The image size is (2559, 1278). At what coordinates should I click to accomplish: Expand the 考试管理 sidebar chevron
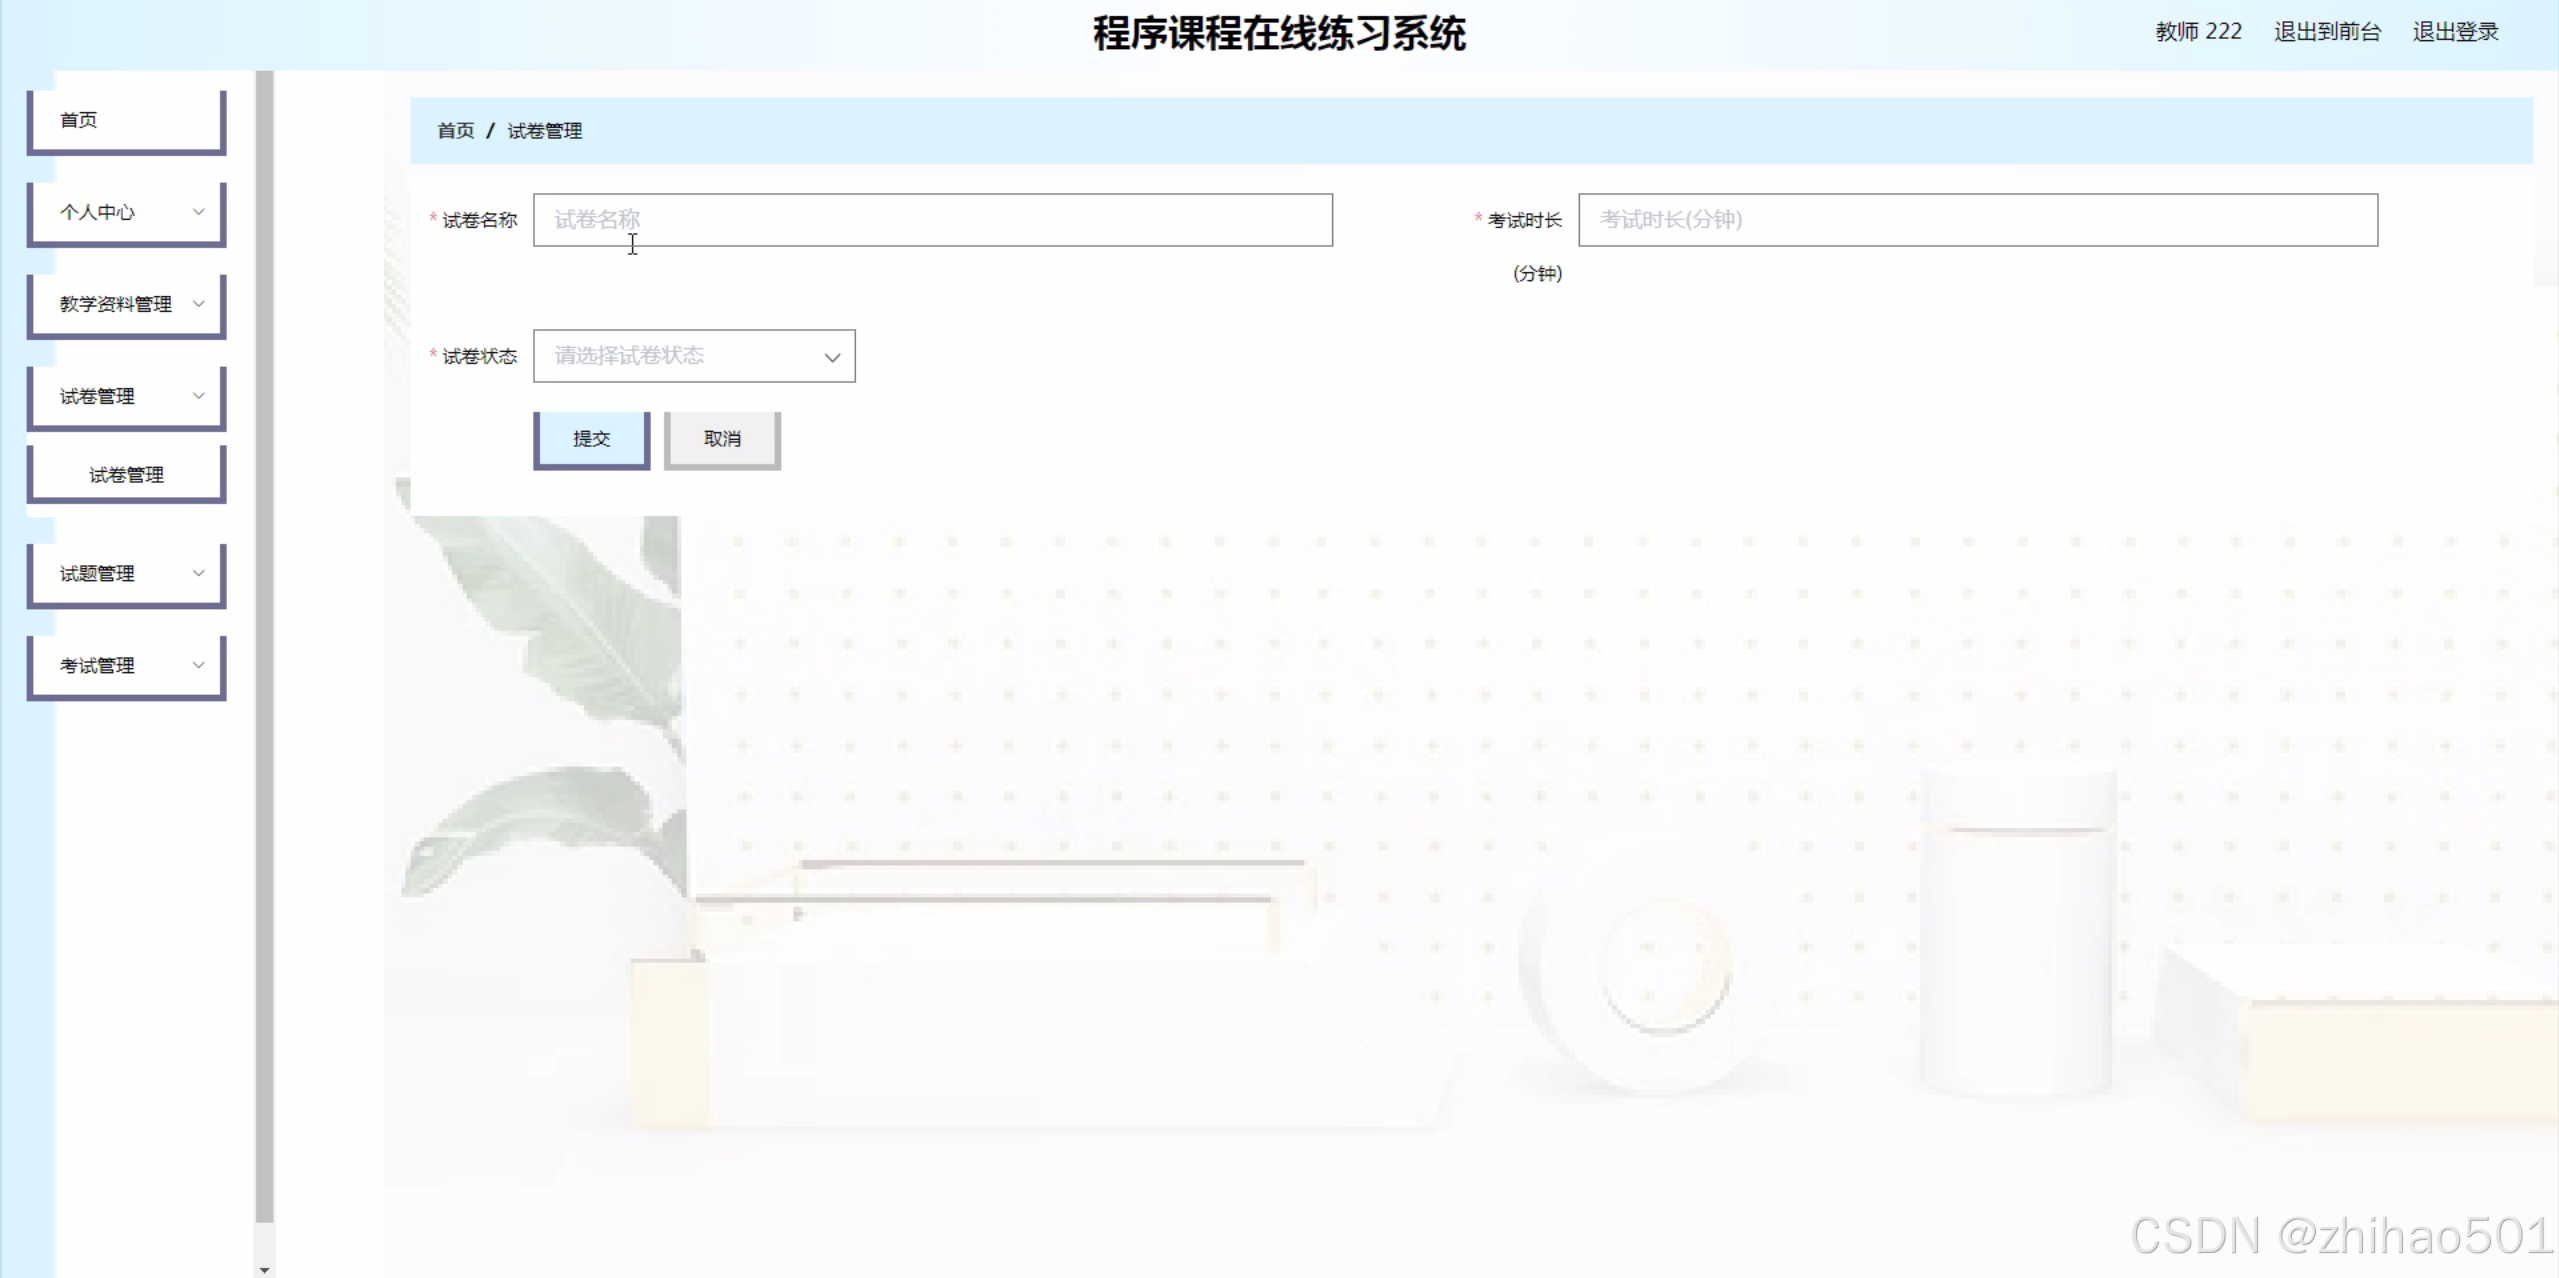pyautogui.click(x=198, y=665)
